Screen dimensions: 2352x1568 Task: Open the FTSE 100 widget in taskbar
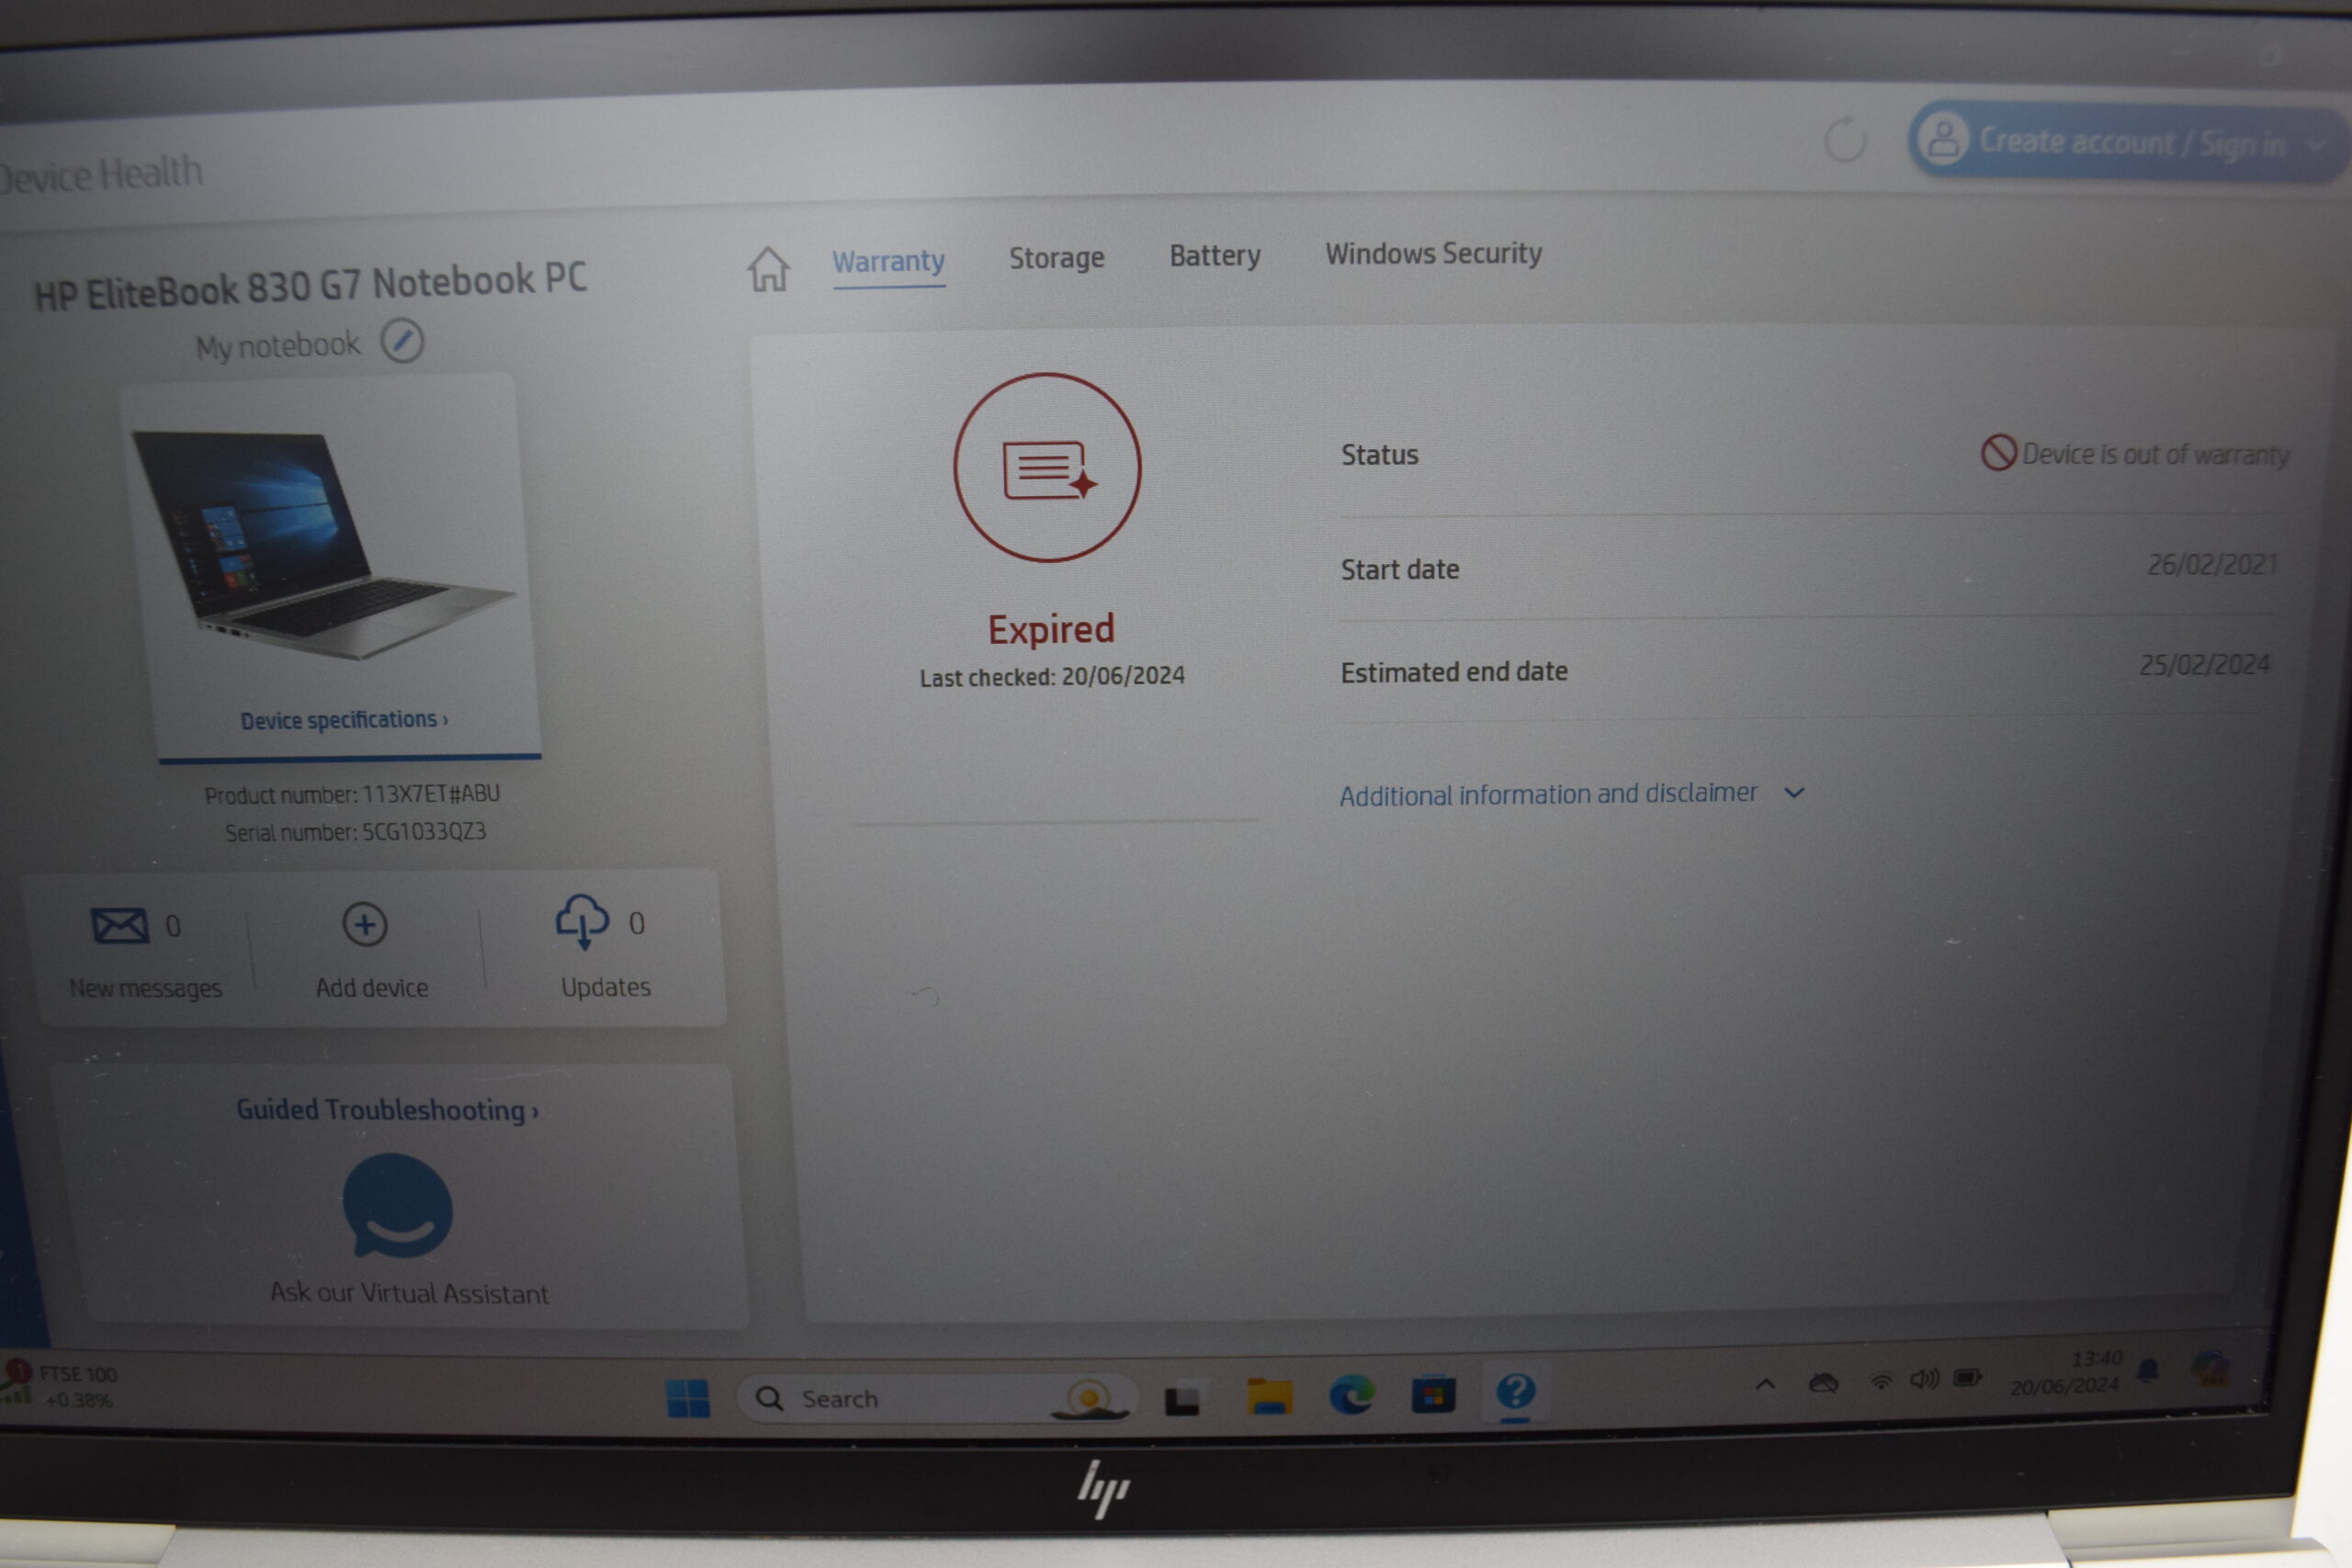click(60, 1386)
